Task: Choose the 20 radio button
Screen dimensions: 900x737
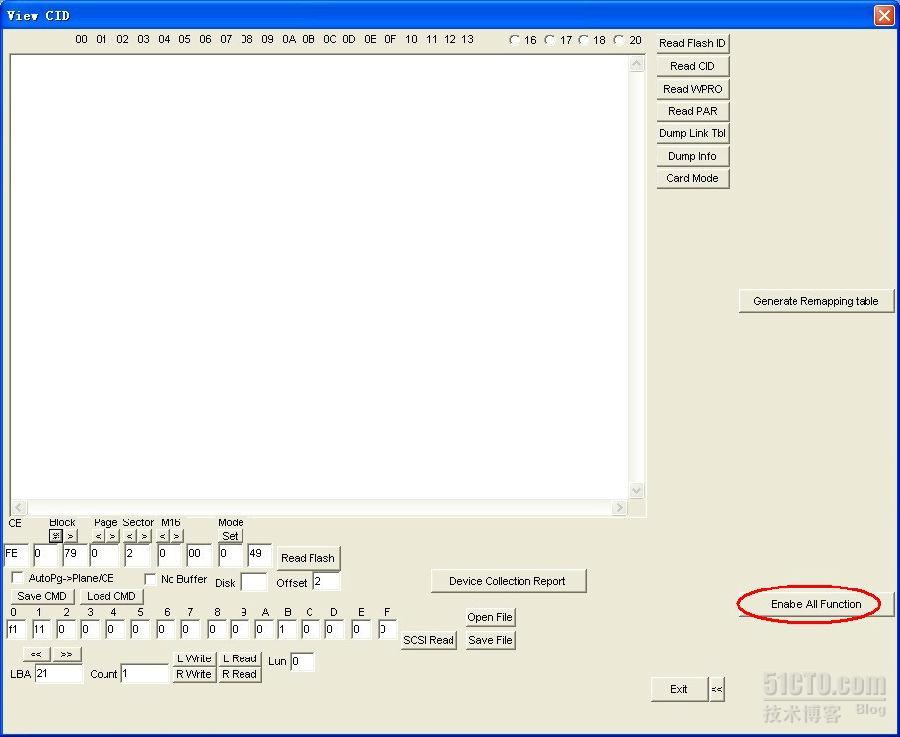Action: [619, 40]
